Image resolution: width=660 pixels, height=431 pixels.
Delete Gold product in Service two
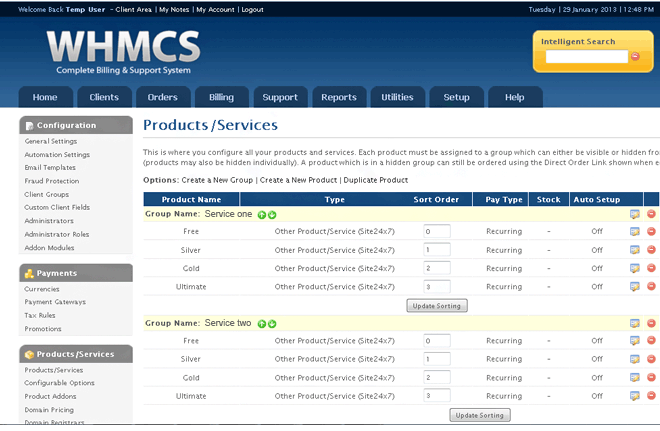651,377
